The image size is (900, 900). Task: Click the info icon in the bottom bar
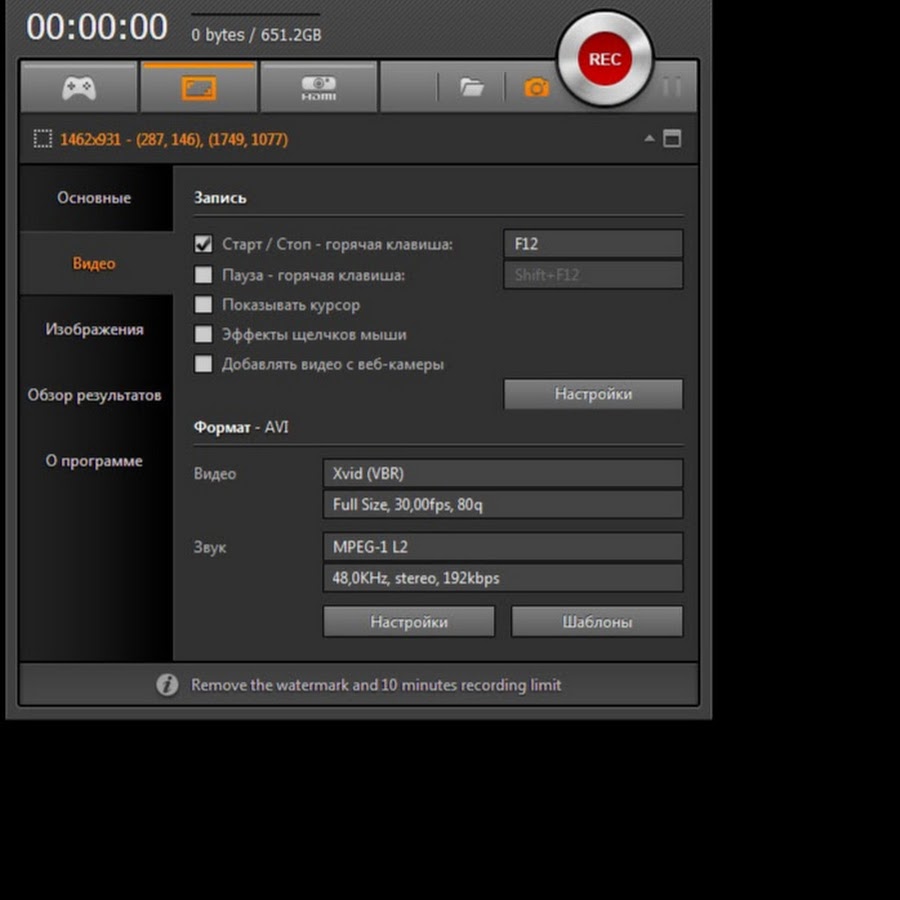pyautogui.click(x=167, y=685)
